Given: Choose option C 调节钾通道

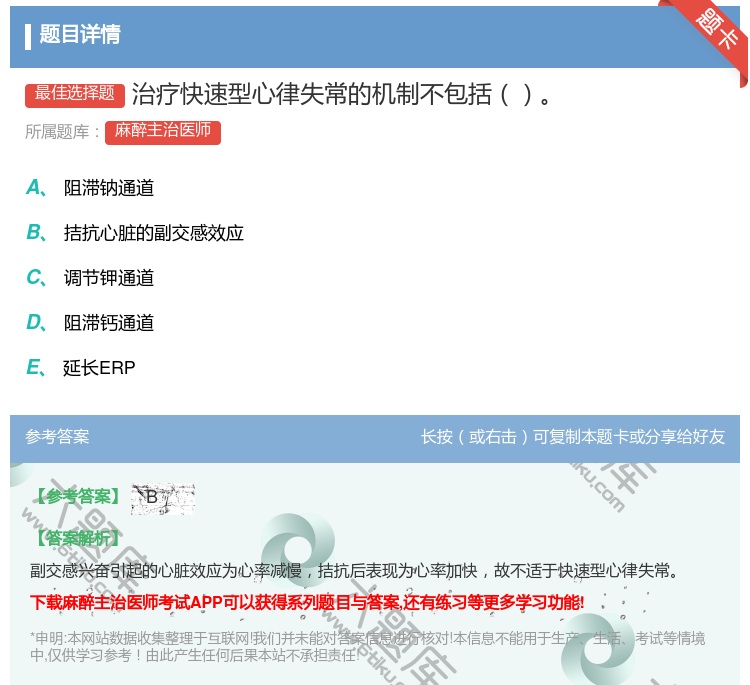Looking at the screenshot, I should point(108,278).
